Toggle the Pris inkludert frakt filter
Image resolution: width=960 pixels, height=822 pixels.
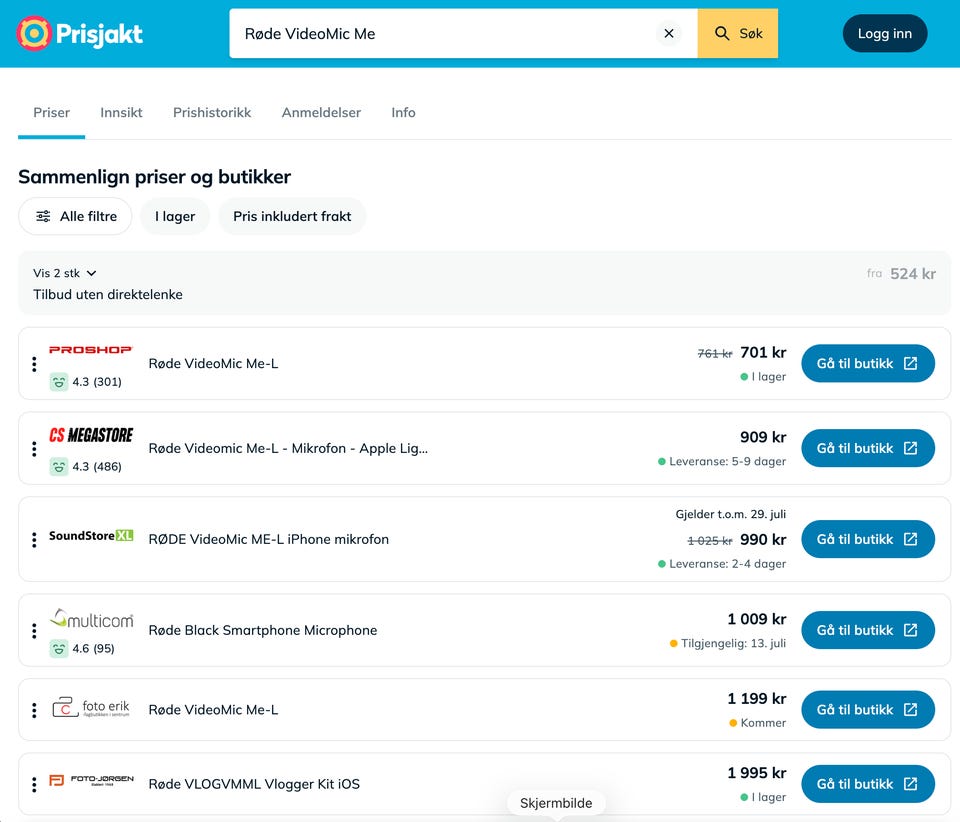coord(292,216)
